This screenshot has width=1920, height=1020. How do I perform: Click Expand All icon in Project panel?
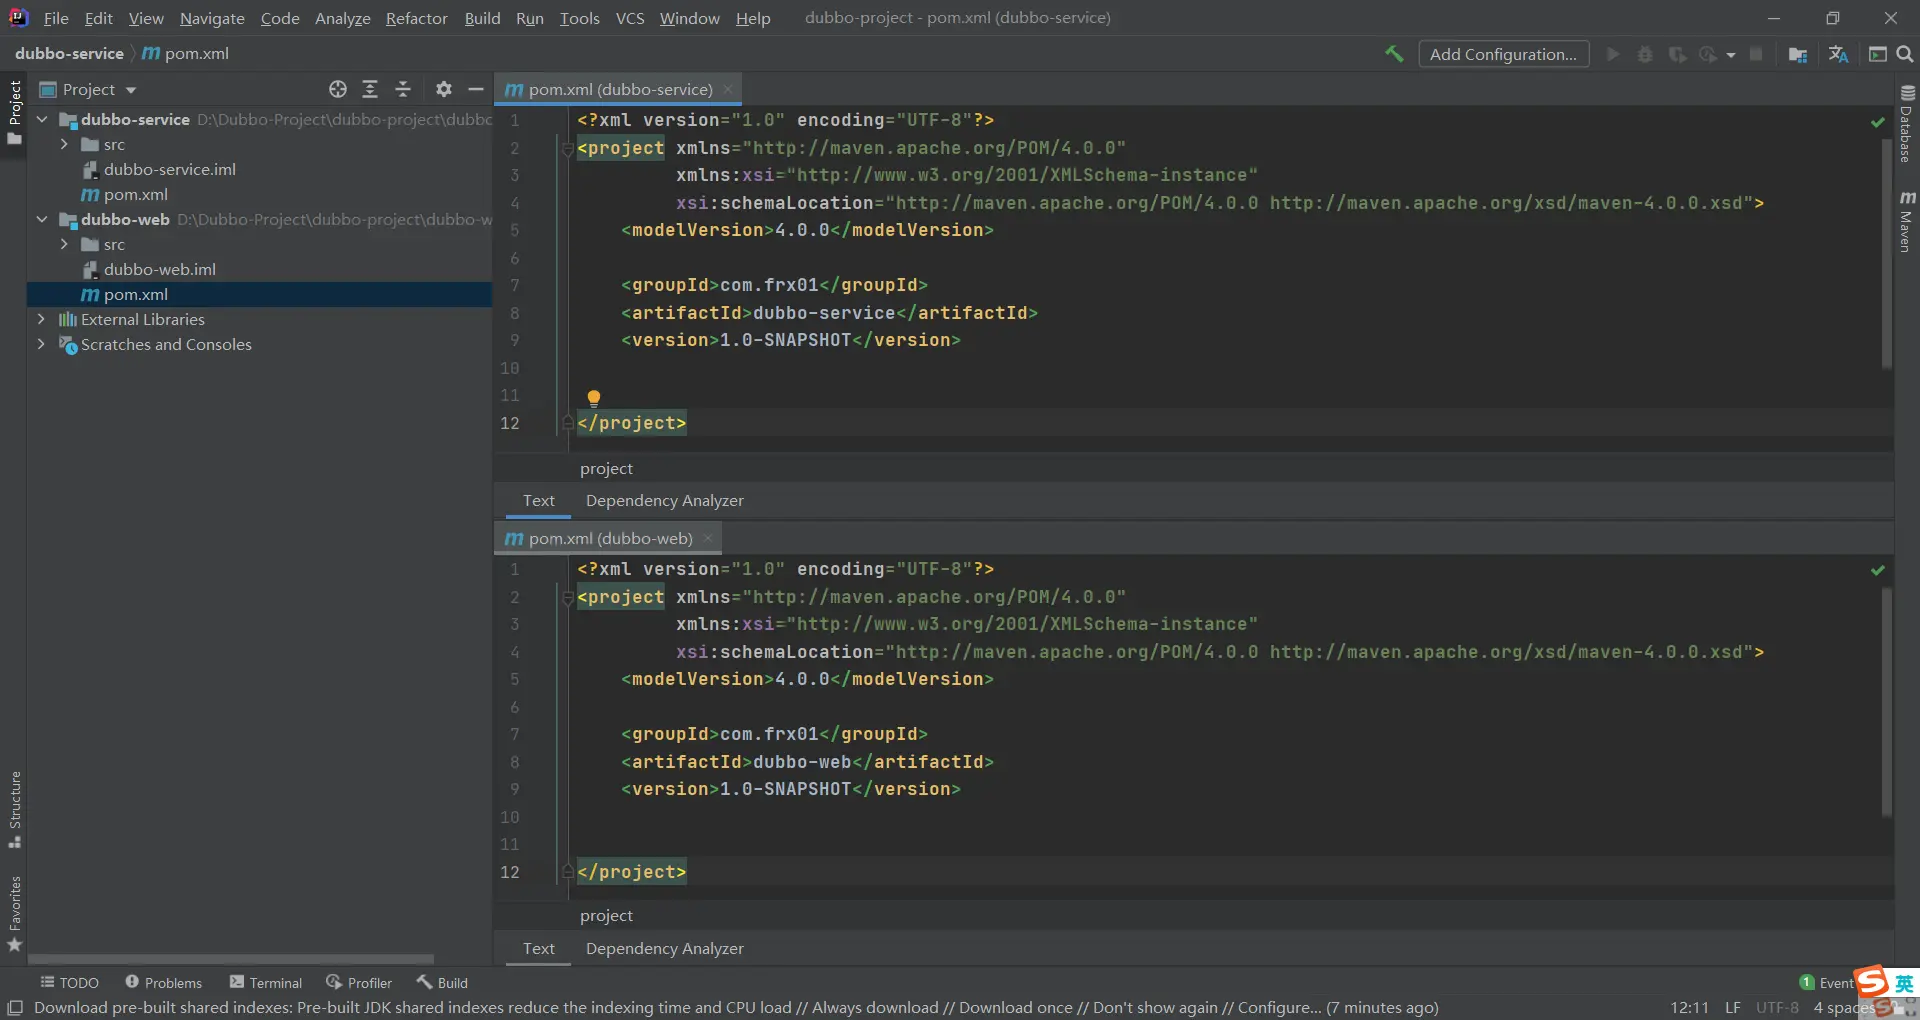click(x=370, y=89)
